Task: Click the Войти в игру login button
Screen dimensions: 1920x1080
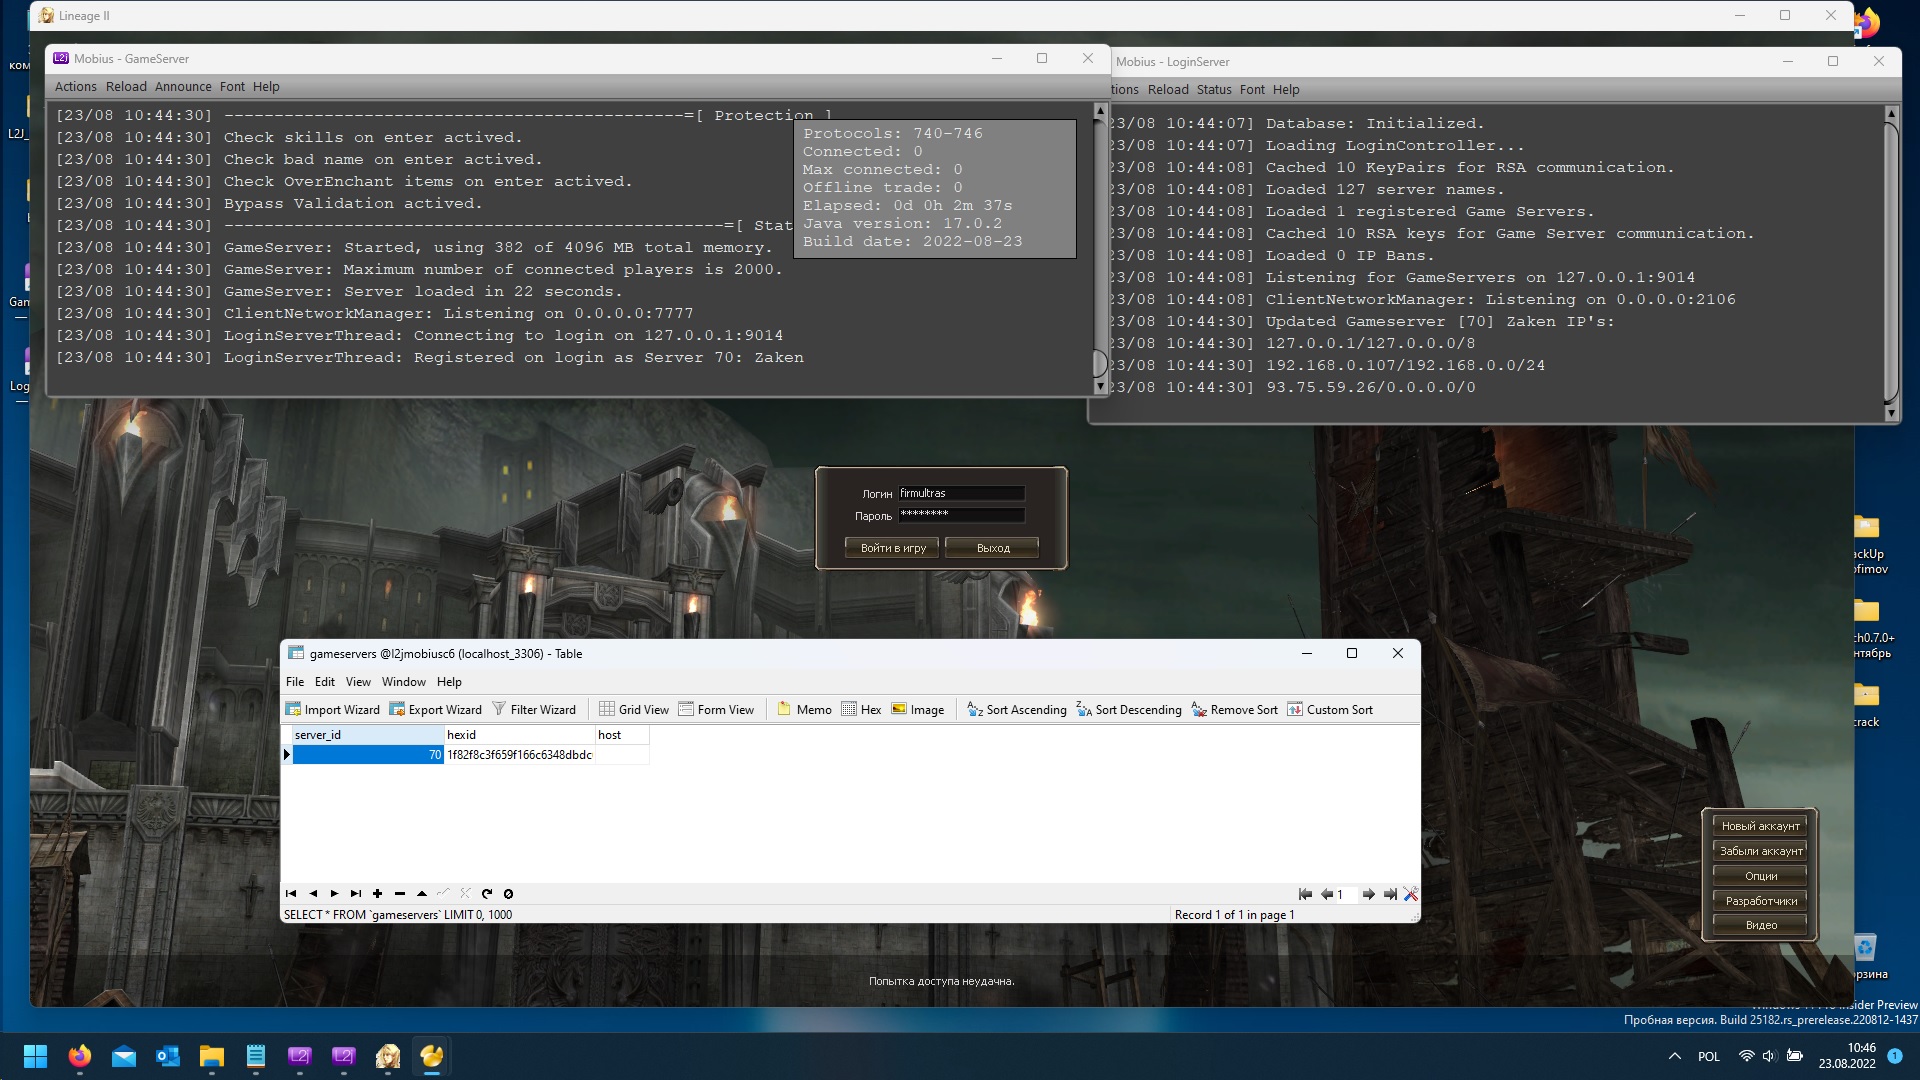Action: (x=893, y=548)
